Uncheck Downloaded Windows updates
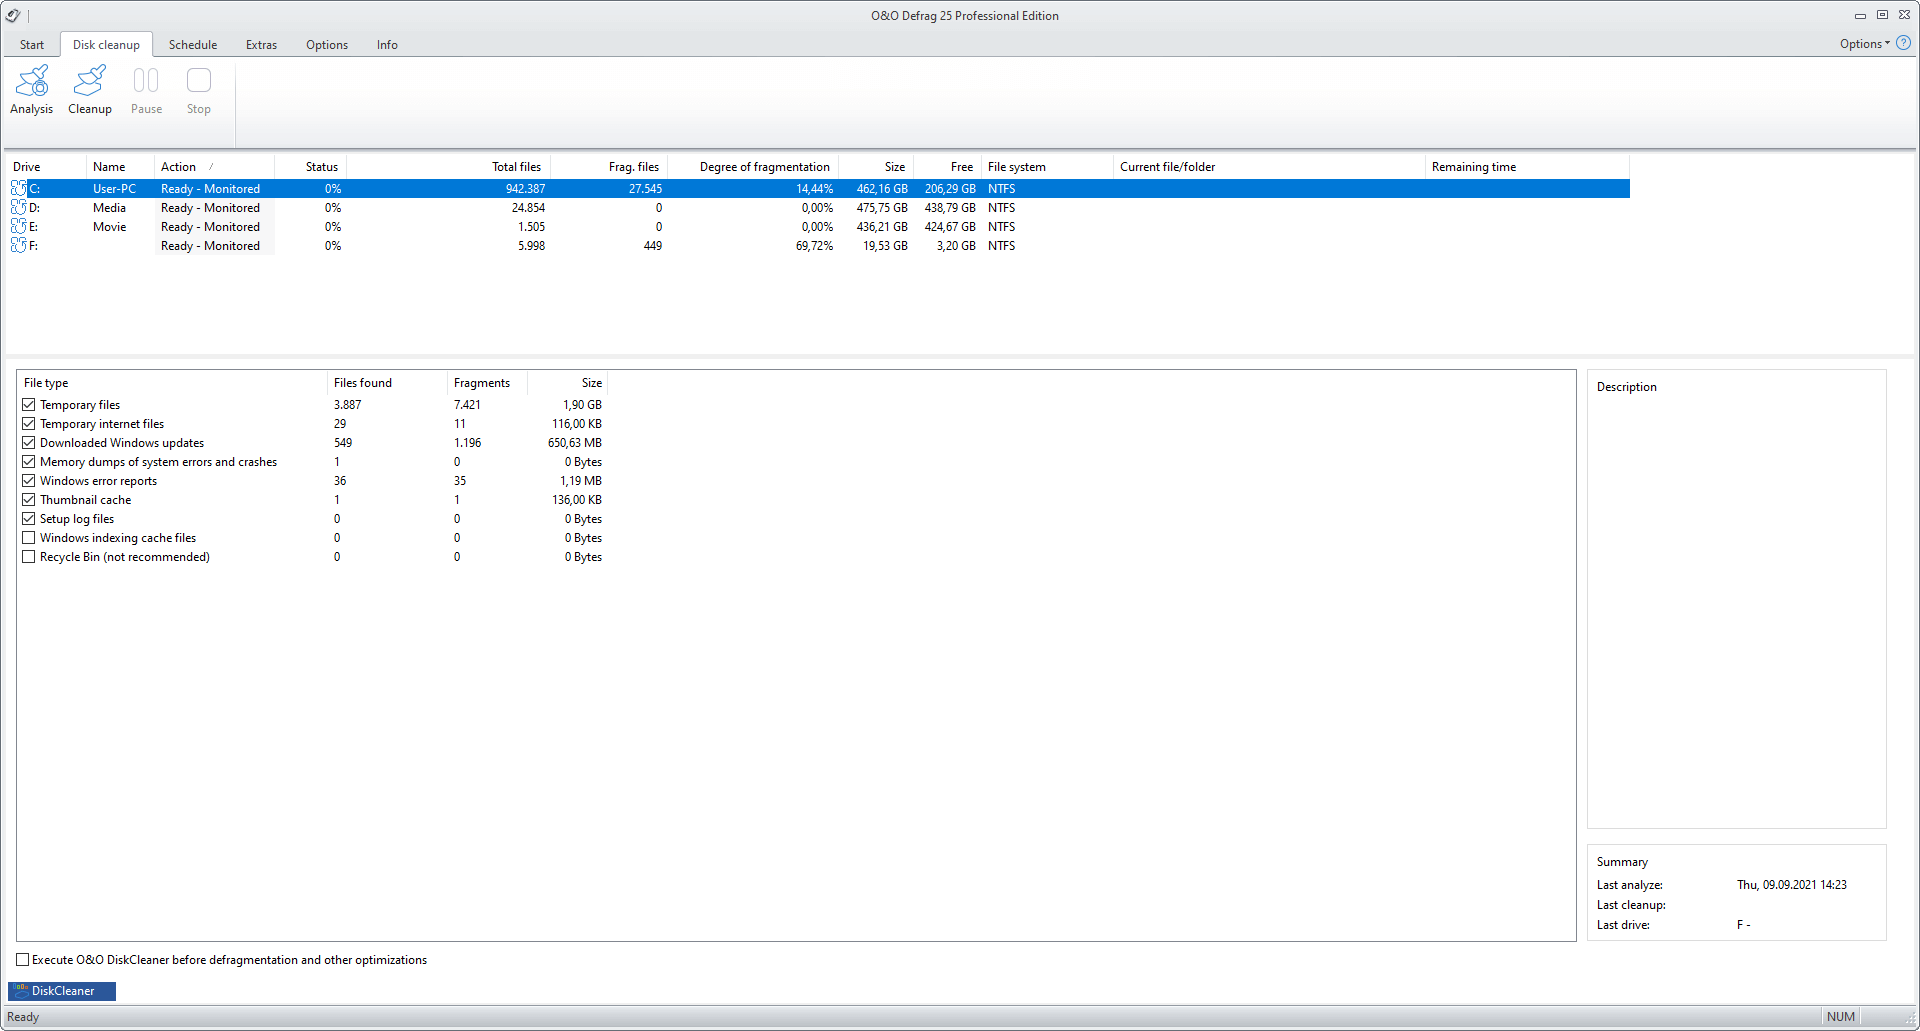 [29, 442]
